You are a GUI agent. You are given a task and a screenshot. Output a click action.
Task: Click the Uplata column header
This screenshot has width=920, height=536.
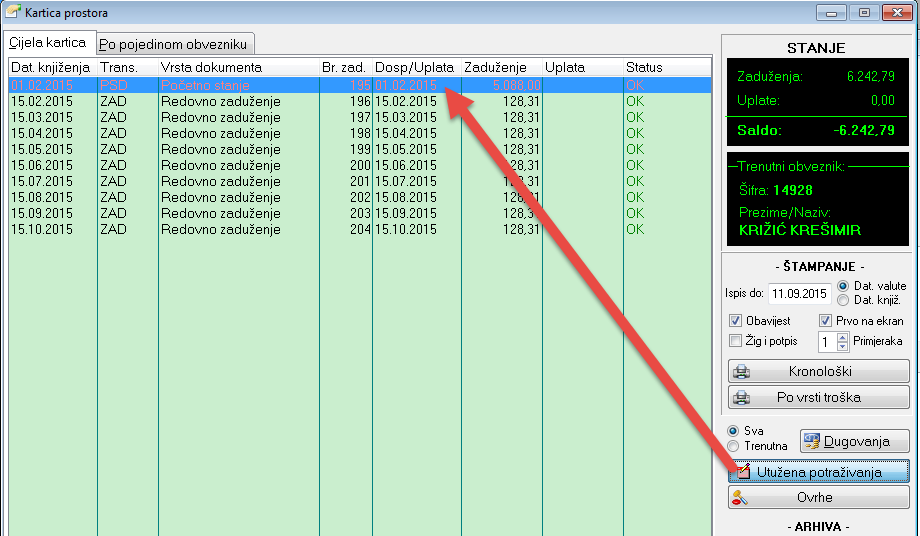(x=583, y=67)
